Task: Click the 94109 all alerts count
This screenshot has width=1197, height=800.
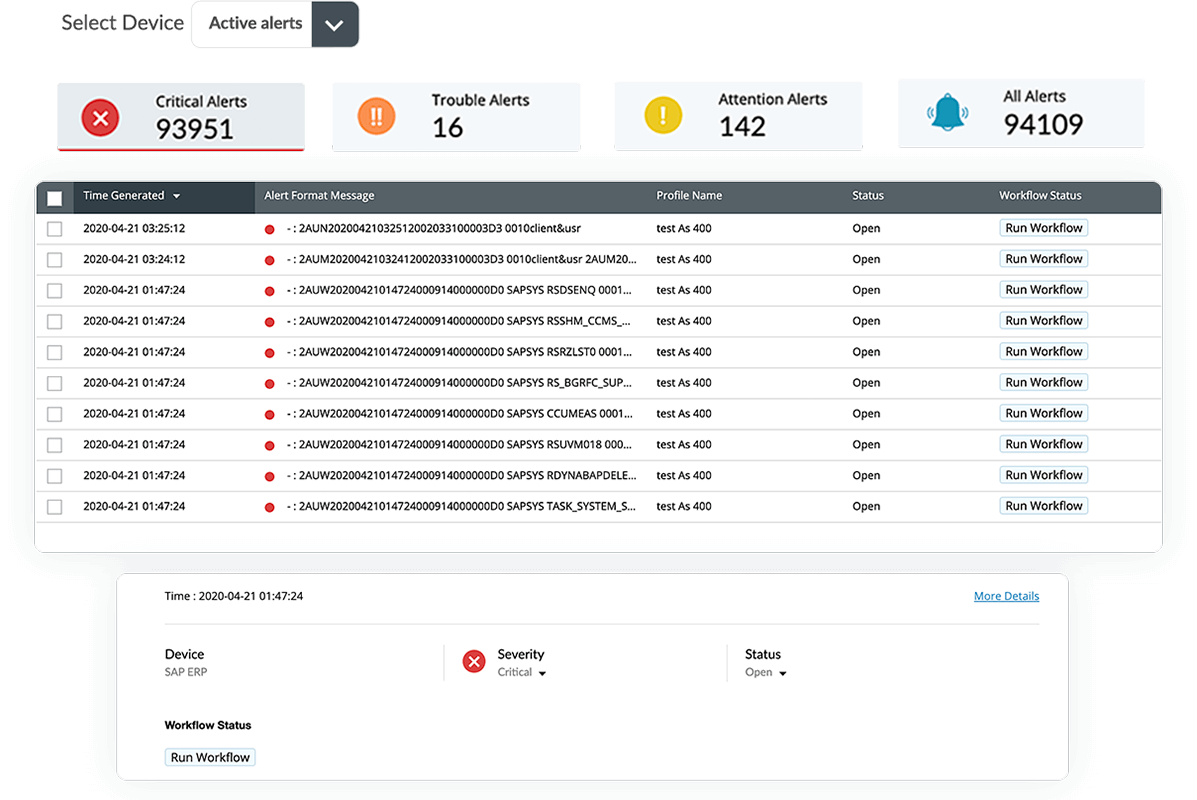Action: pos(1043,124)
